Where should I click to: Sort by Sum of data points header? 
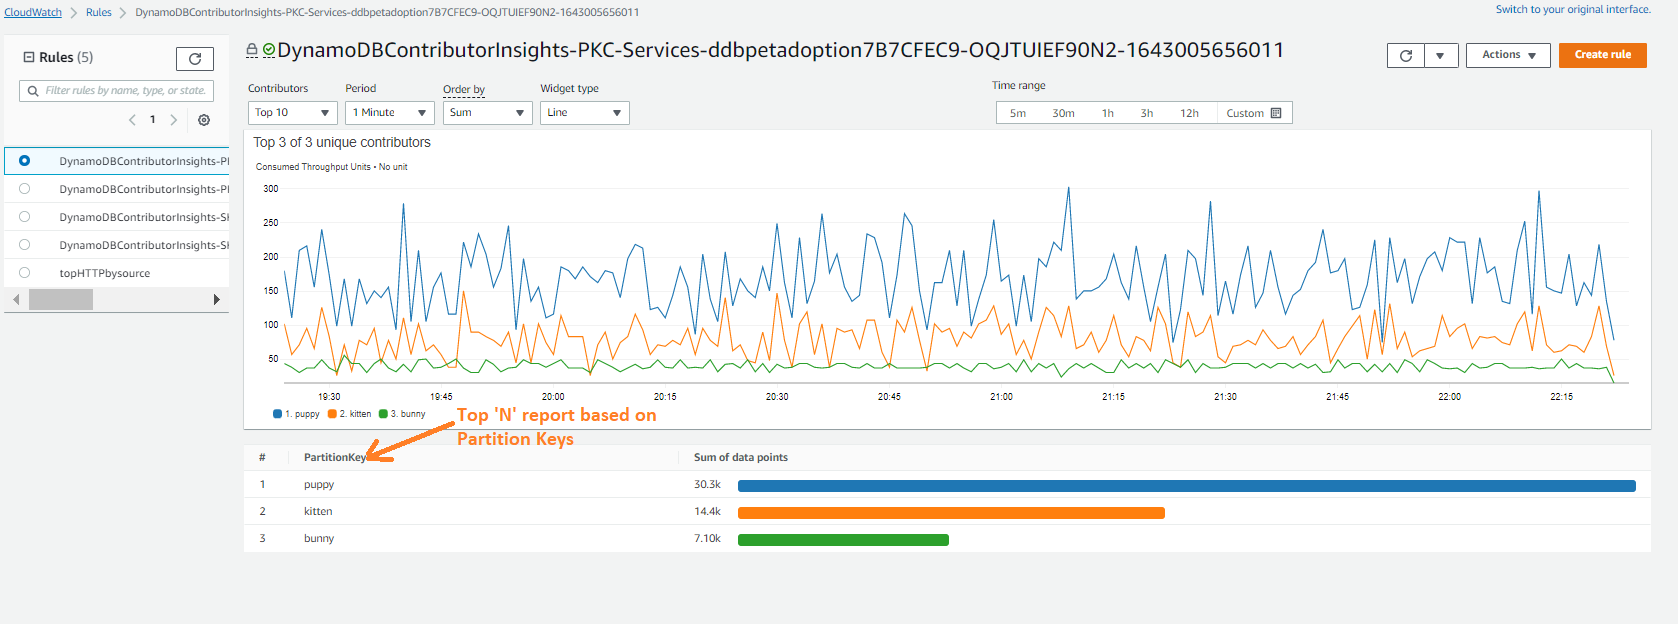pos(741,457)
